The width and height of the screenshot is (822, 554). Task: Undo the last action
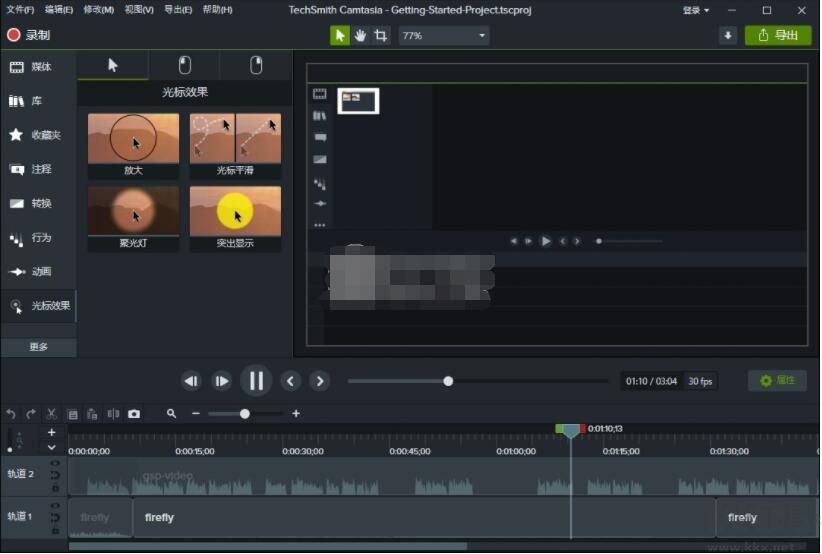11,414
